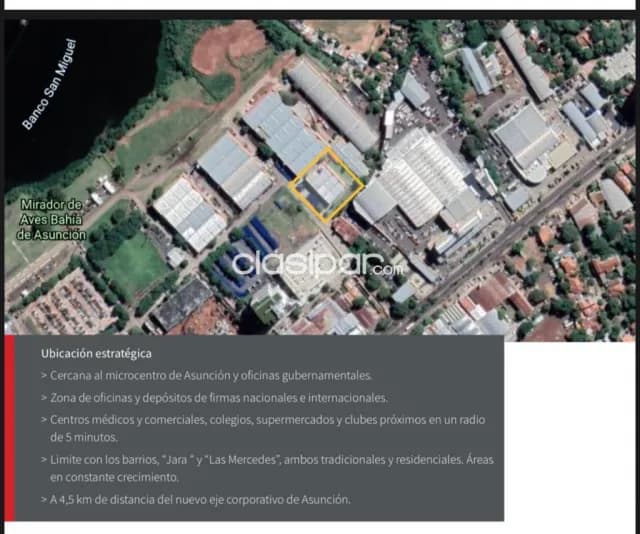Click the Banco San Miguel map label

49,84
